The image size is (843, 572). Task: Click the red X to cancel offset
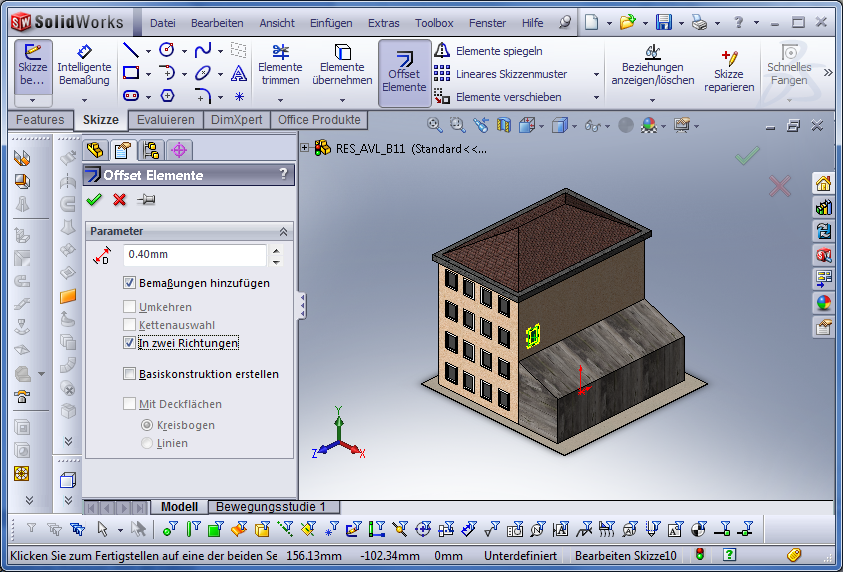[x=120, y=200]
